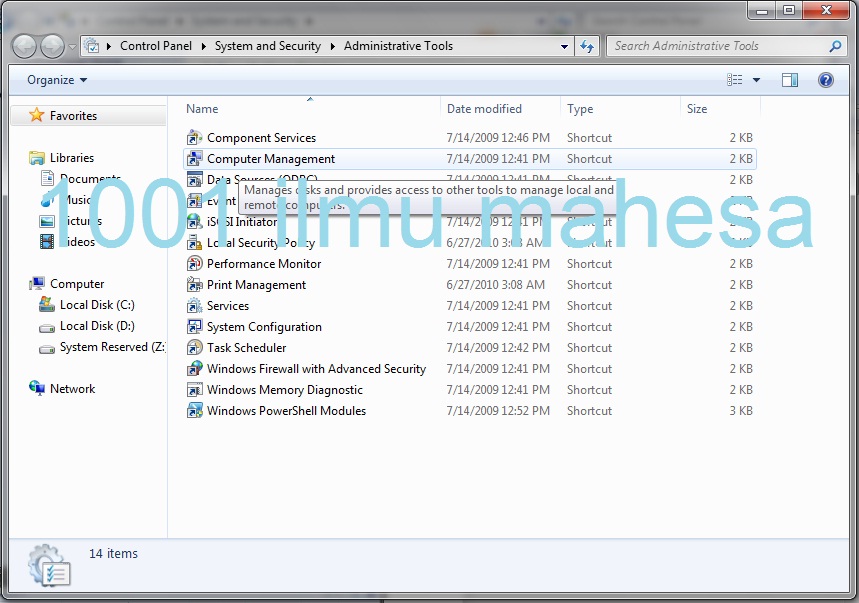Click the Local Disk (D:) drive icon
Image resolution: width=859 pixels, height=603 pixels.
(47, 328)
